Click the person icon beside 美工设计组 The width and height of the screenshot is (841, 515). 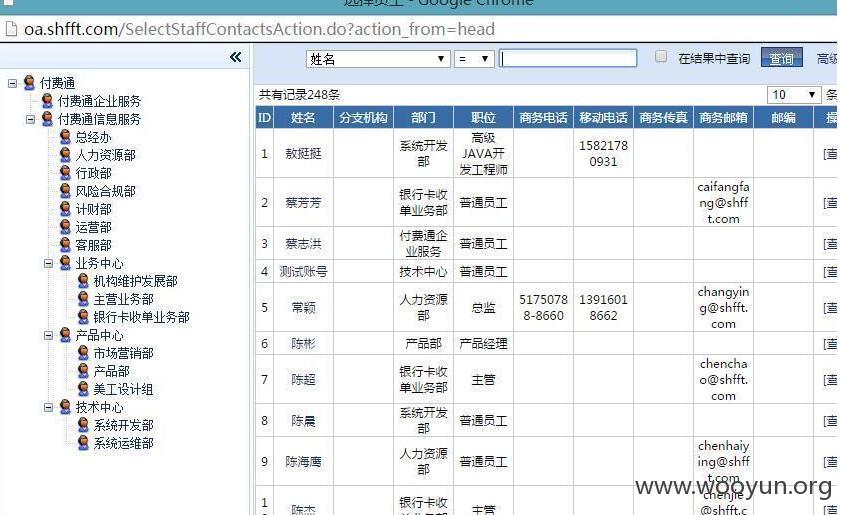point(83,388)
